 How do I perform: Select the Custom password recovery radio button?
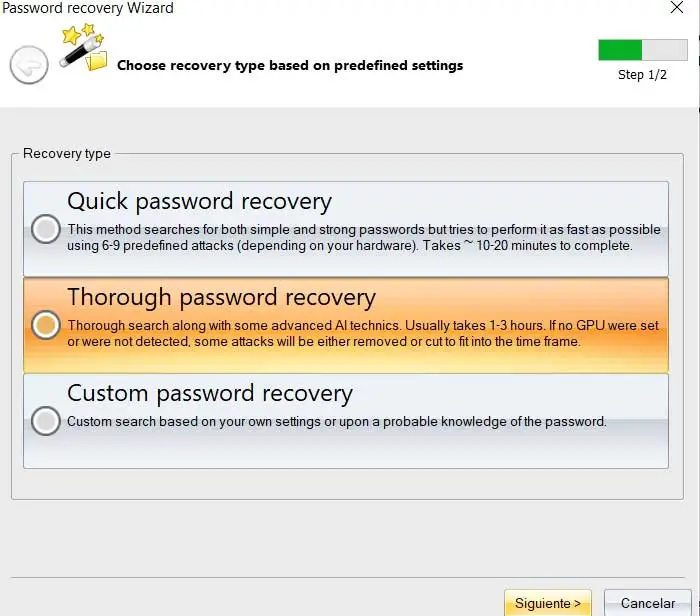(45, 421)
